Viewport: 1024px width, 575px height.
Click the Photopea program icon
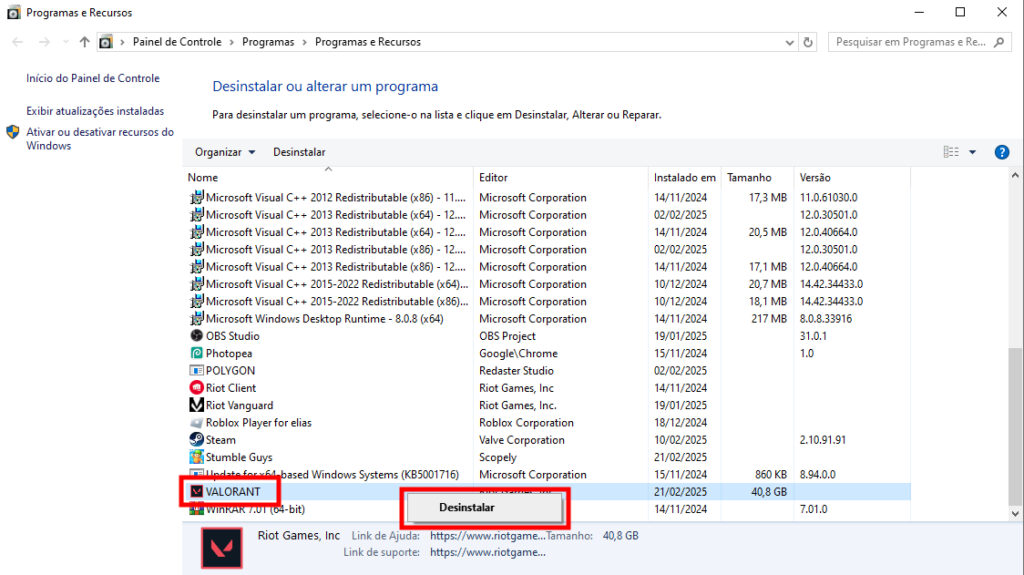pos(197,353)
